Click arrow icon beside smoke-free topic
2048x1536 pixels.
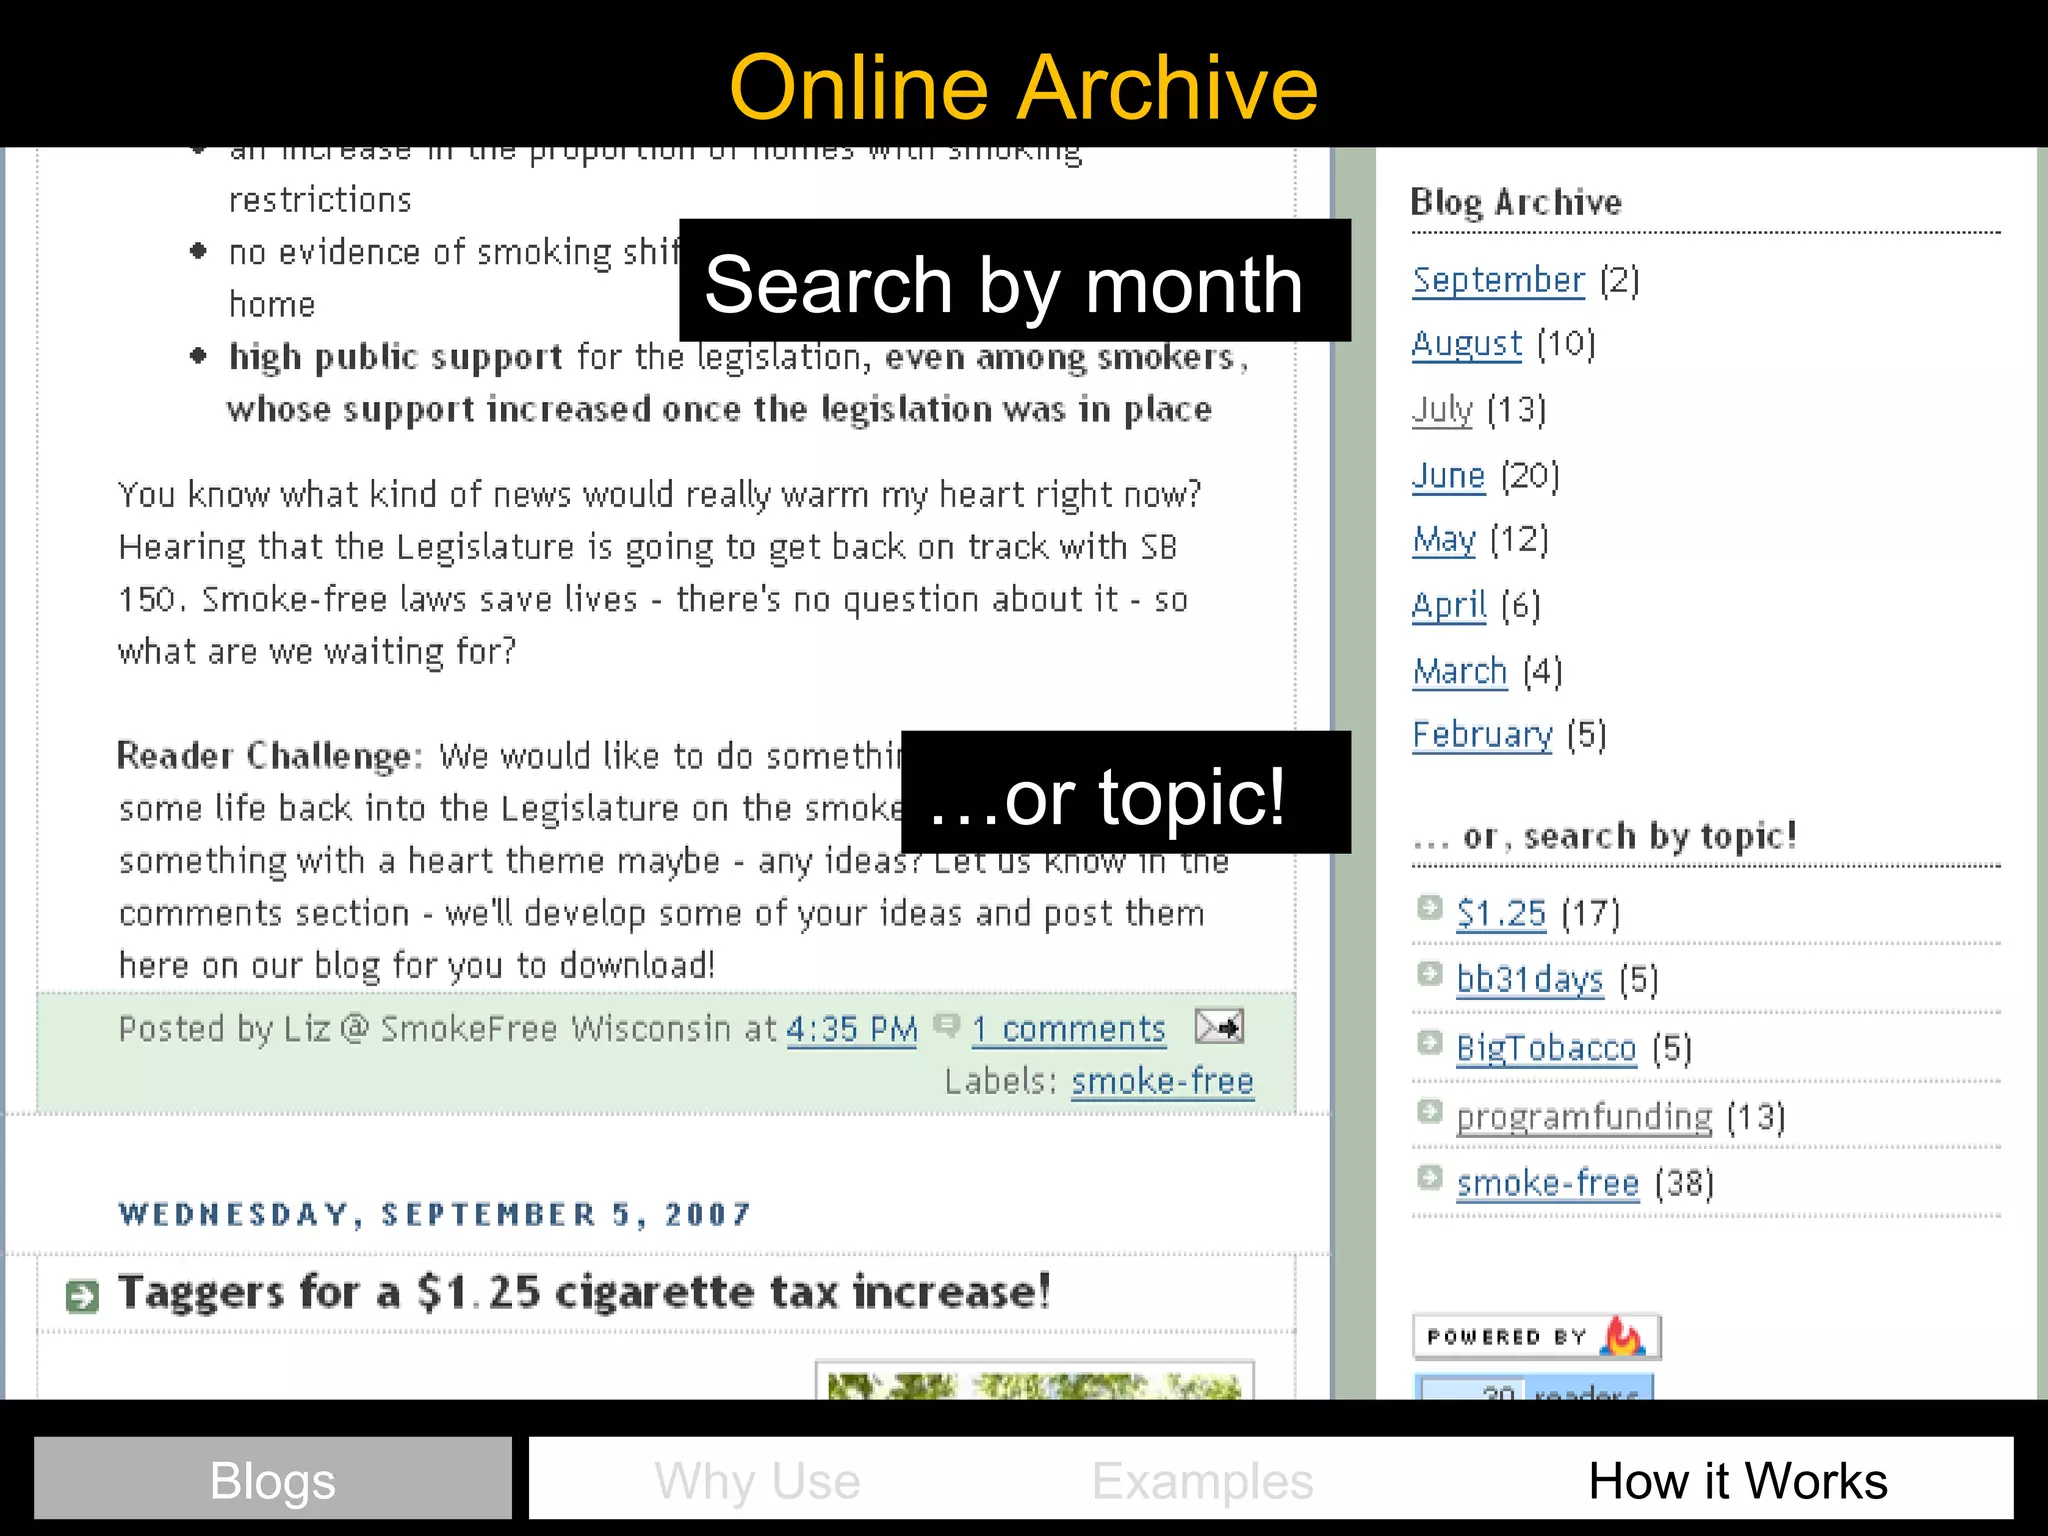1430,1178
